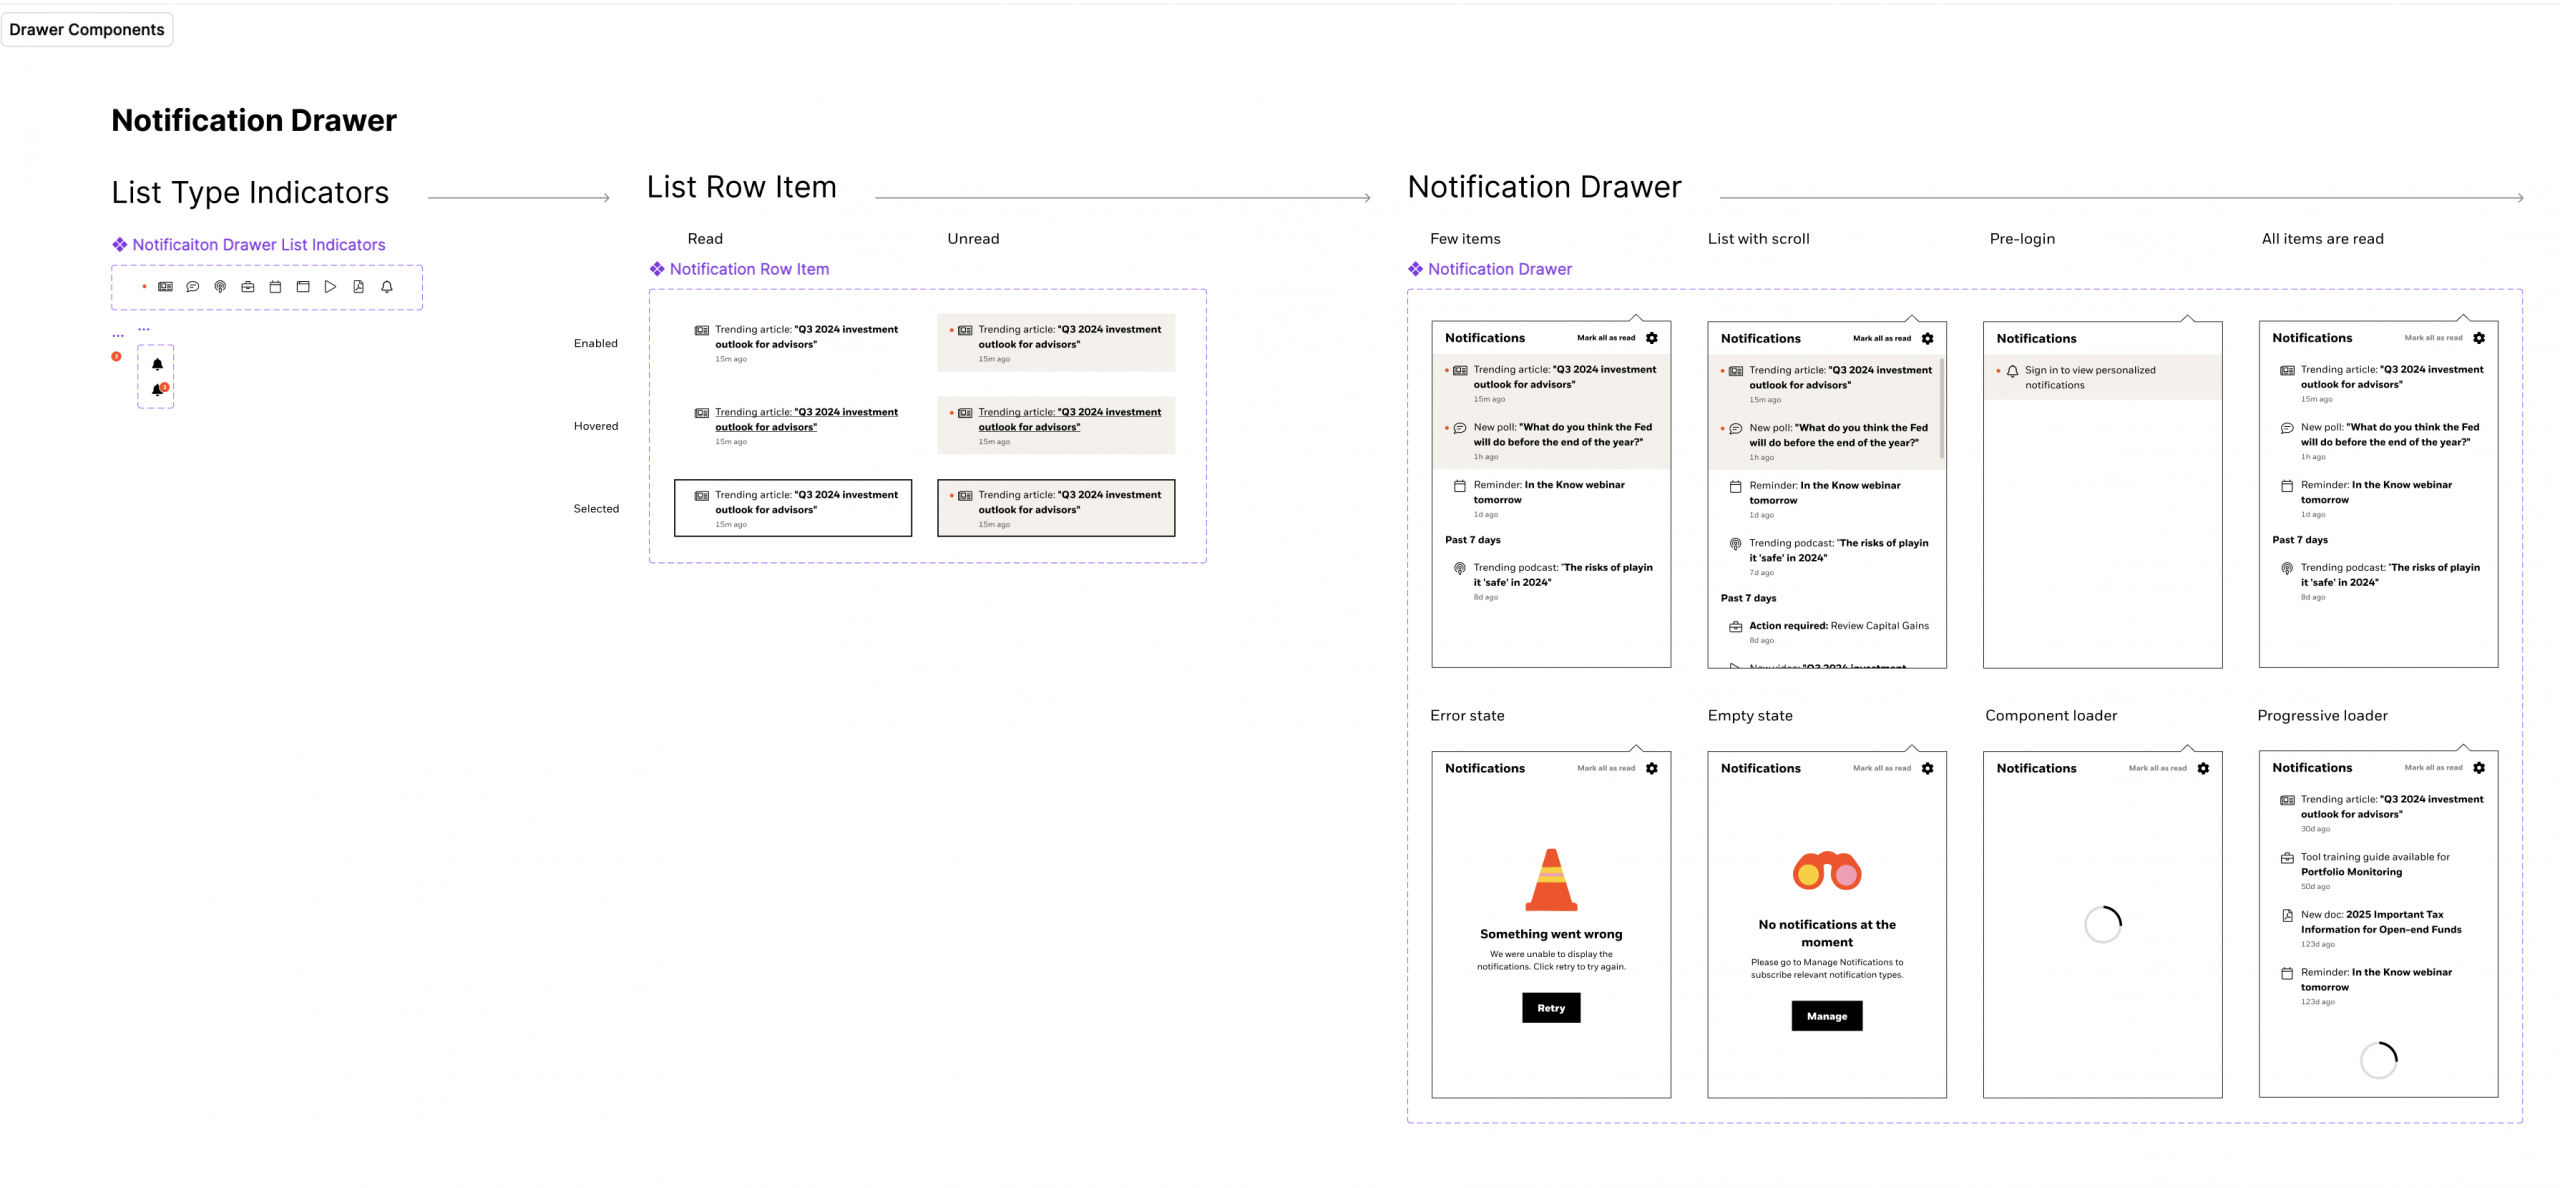Click Sign in to view personalized notifications row

coord(2103,378)
